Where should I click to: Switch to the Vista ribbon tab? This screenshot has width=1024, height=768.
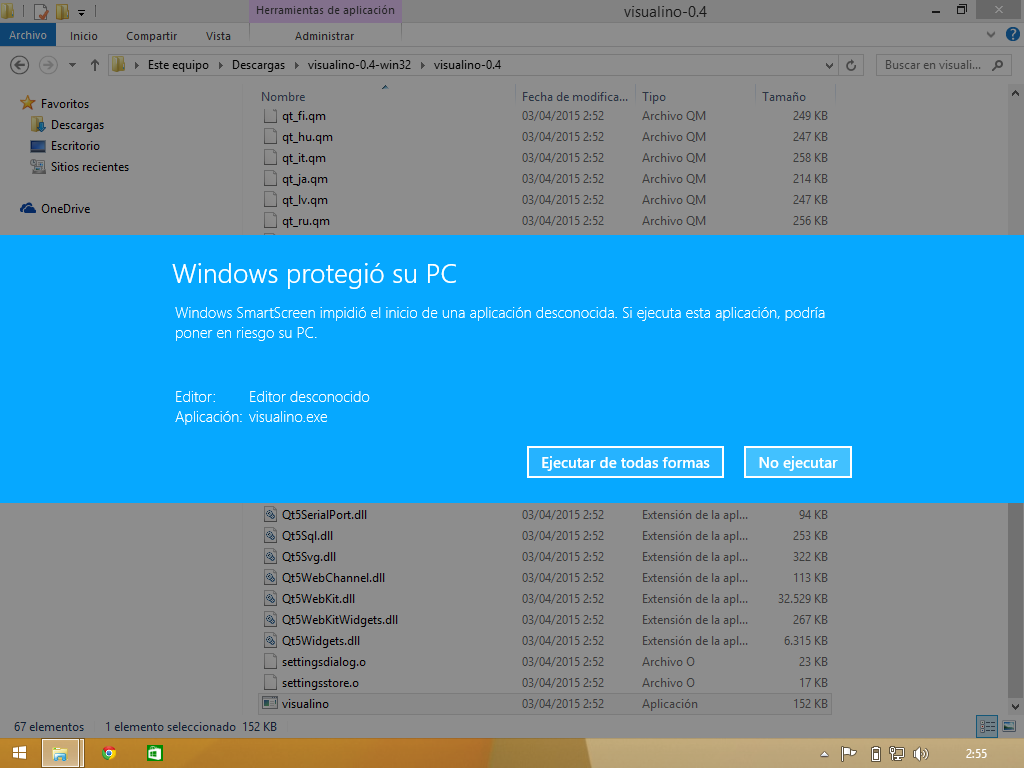218,36
